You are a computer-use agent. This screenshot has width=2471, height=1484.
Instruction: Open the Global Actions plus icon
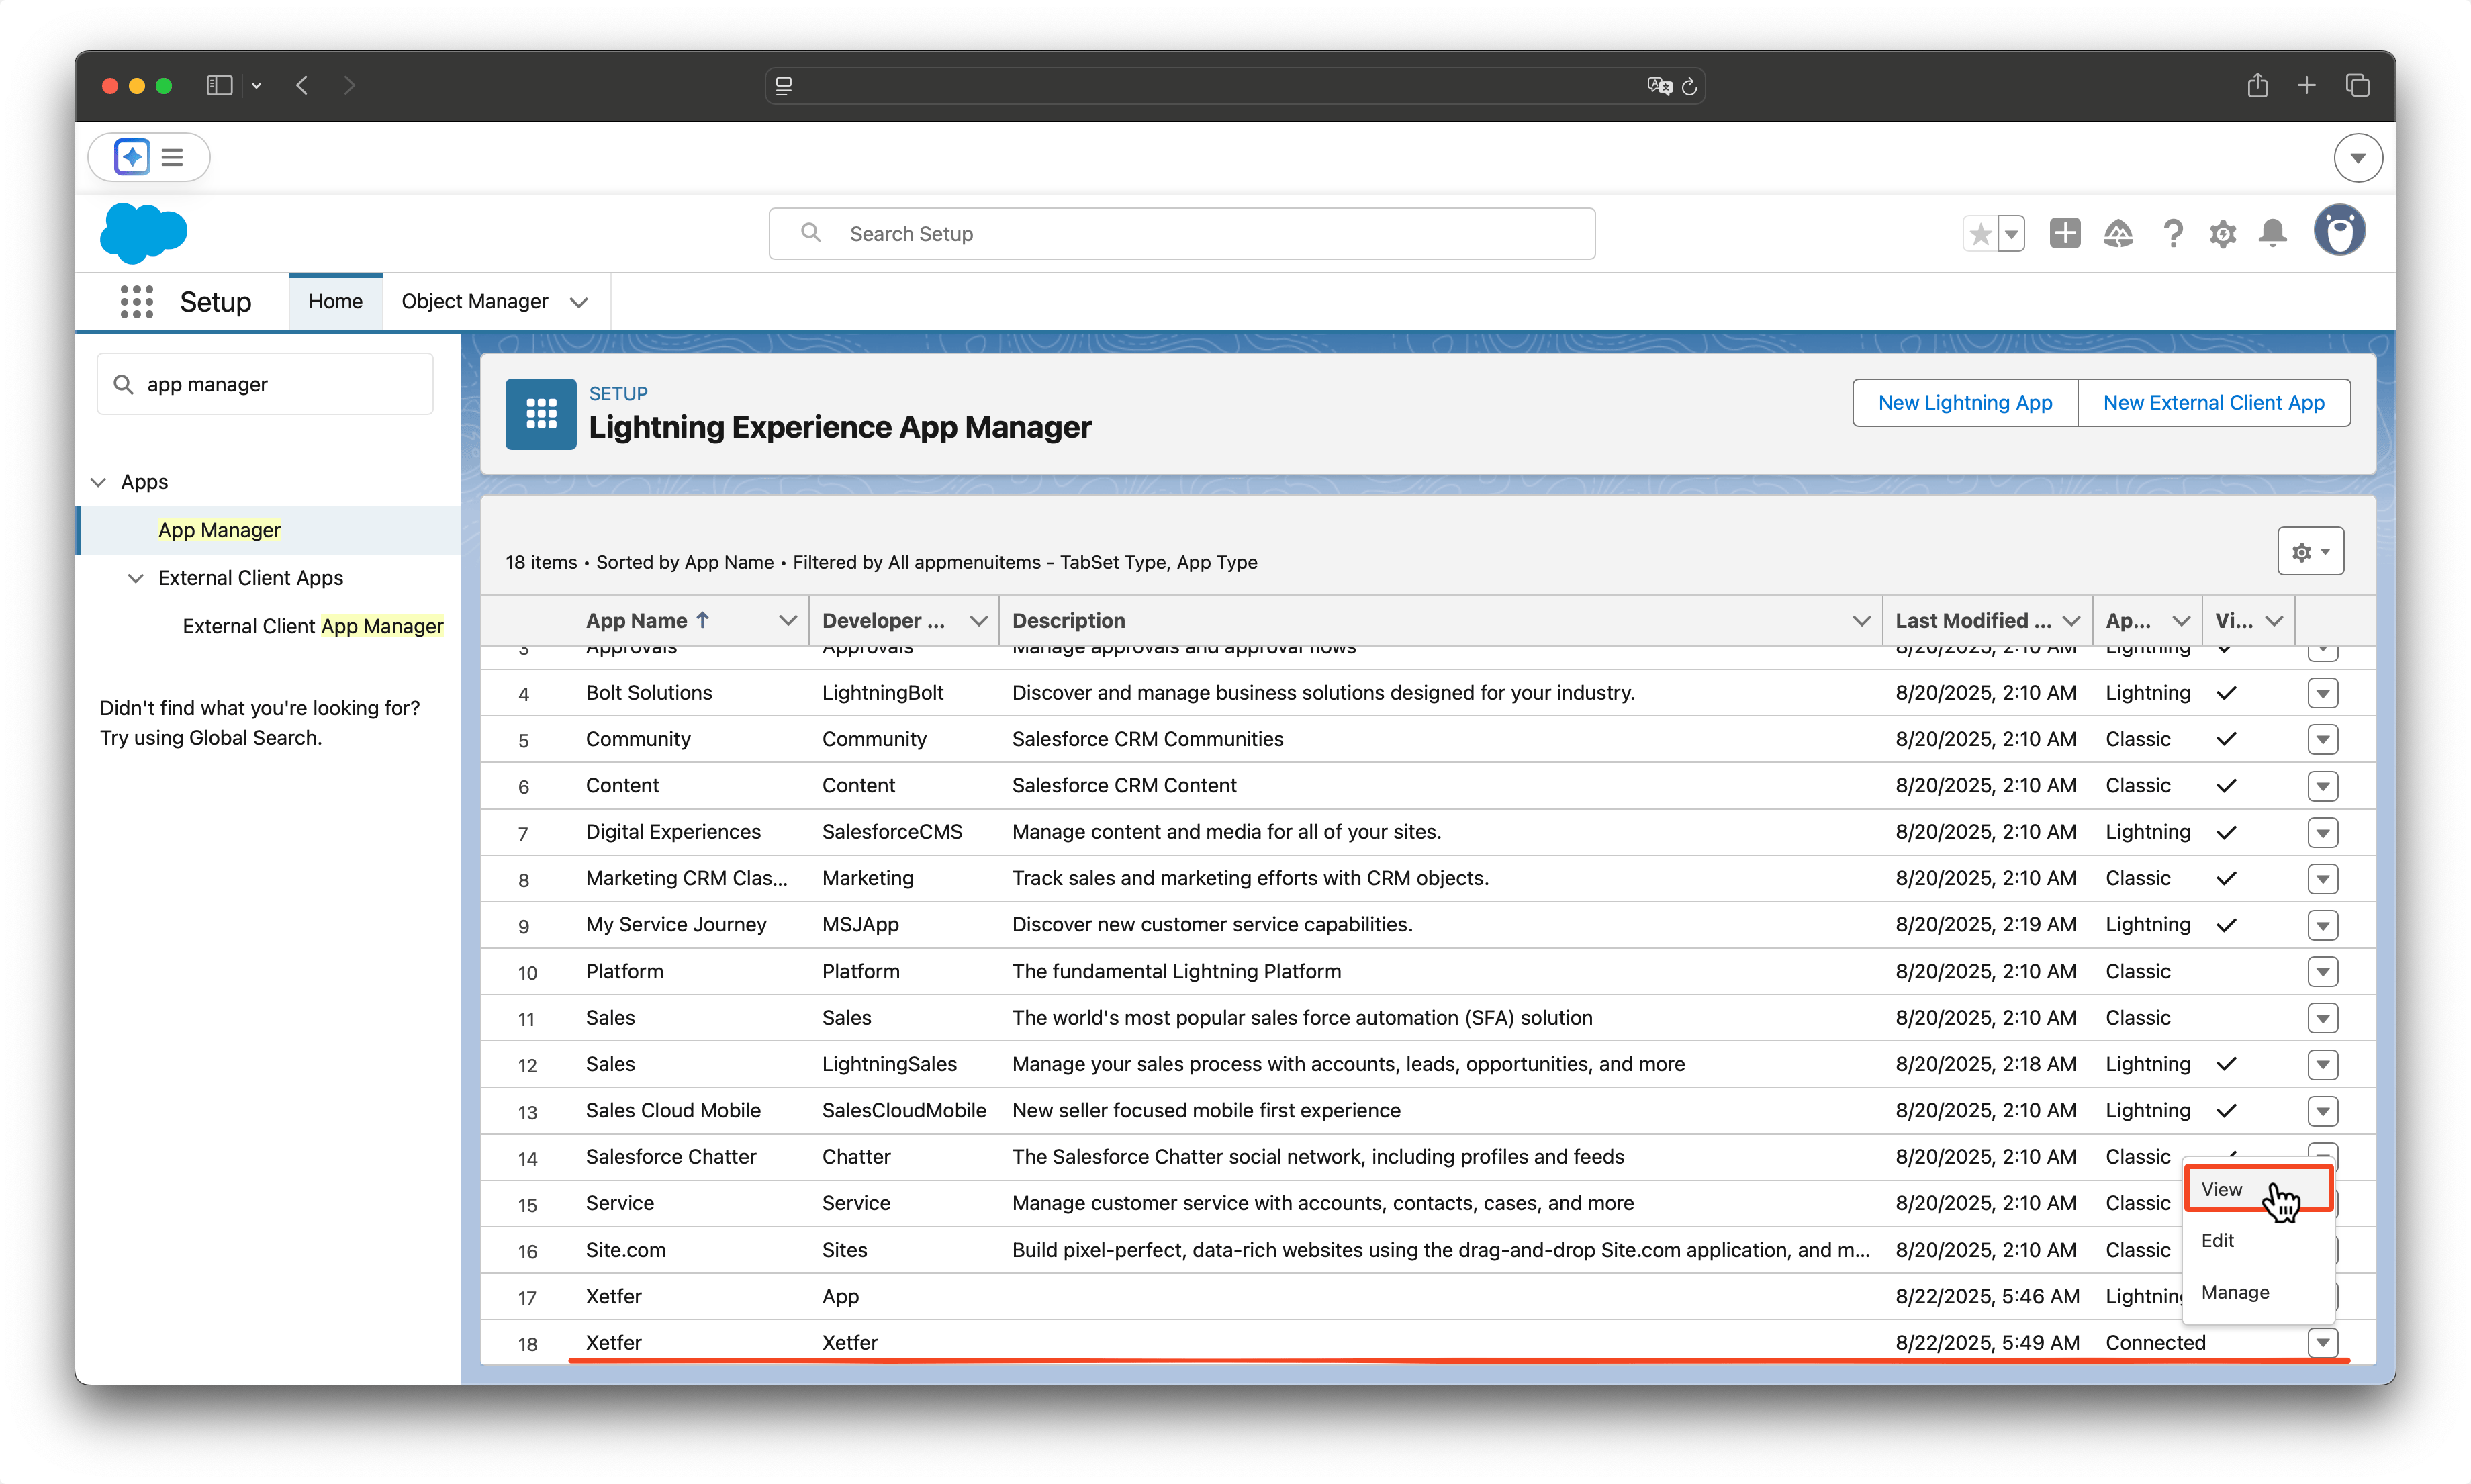pos(2064,233)
